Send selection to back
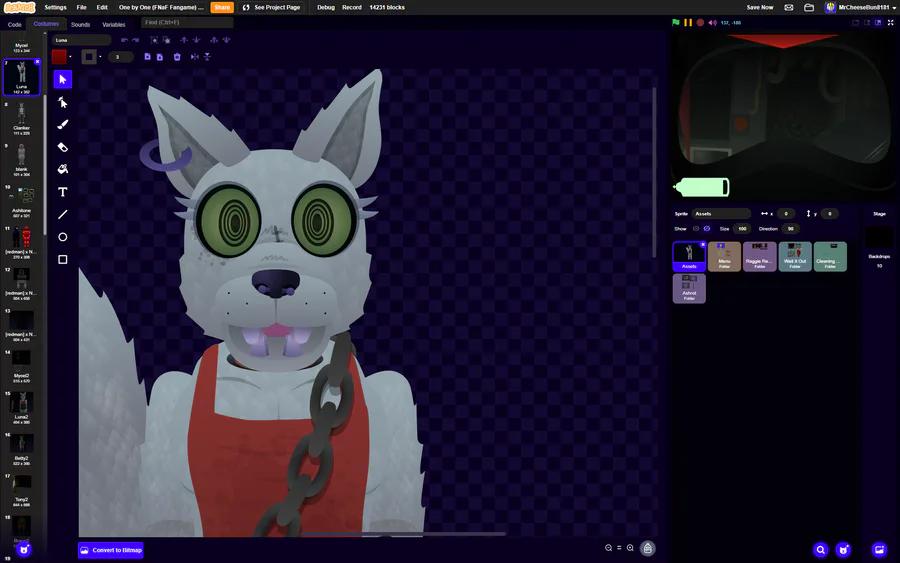 click(226, 40)
